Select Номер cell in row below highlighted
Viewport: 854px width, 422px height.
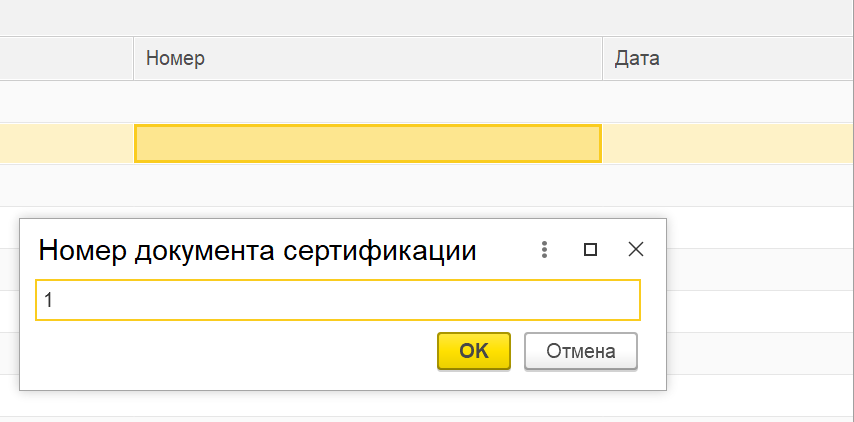(x=368, y=185)
